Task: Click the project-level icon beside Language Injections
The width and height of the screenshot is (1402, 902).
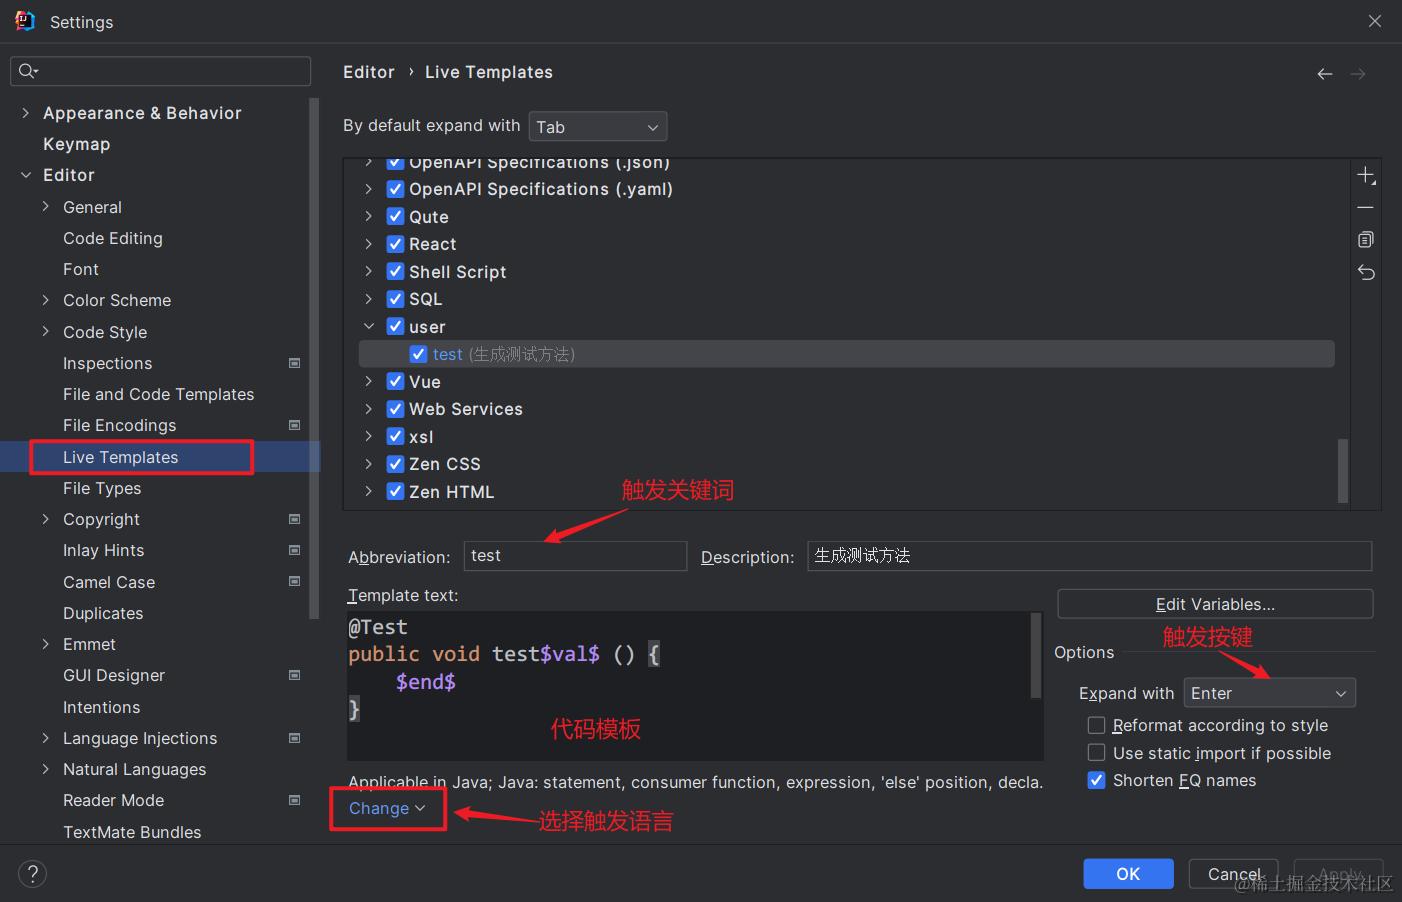Action: [295, 738]
